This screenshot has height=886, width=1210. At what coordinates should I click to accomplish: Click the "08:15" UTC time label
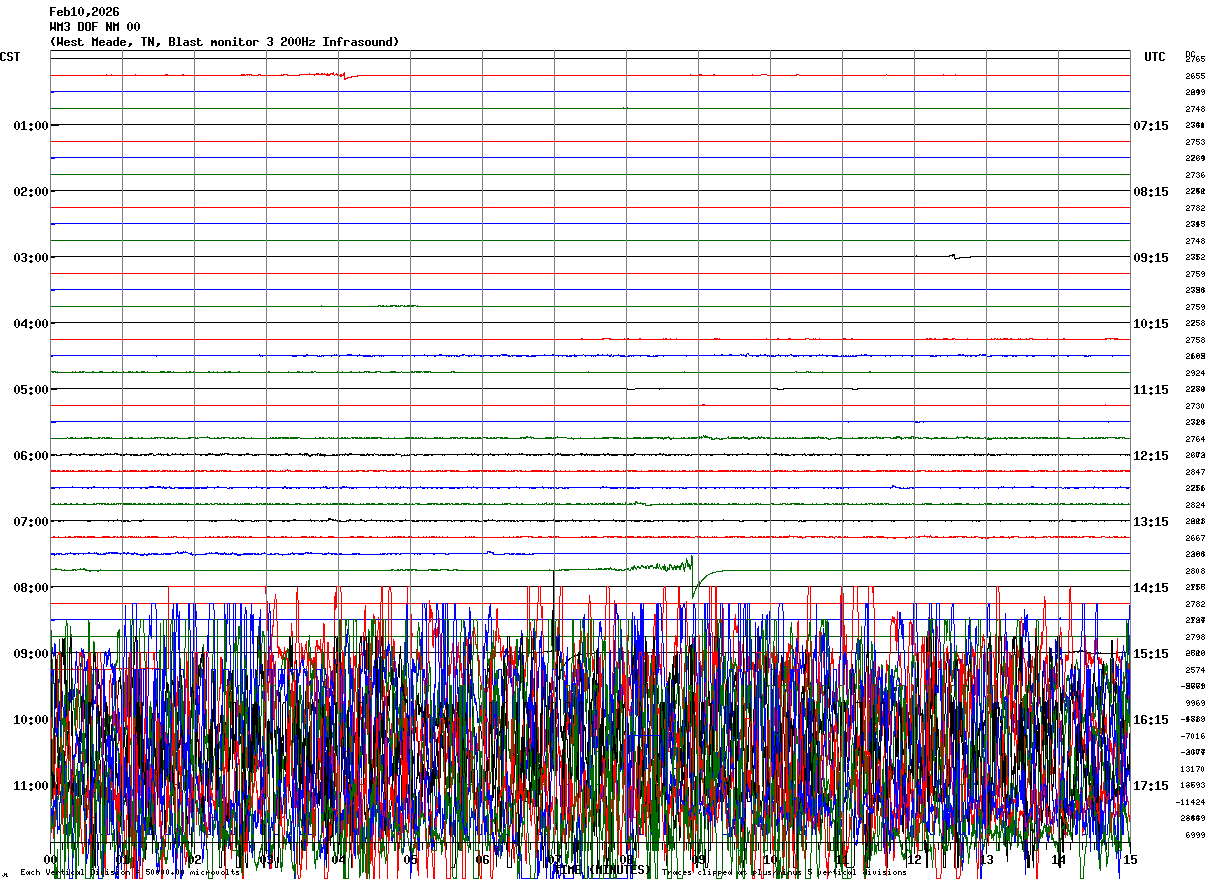1151,192
